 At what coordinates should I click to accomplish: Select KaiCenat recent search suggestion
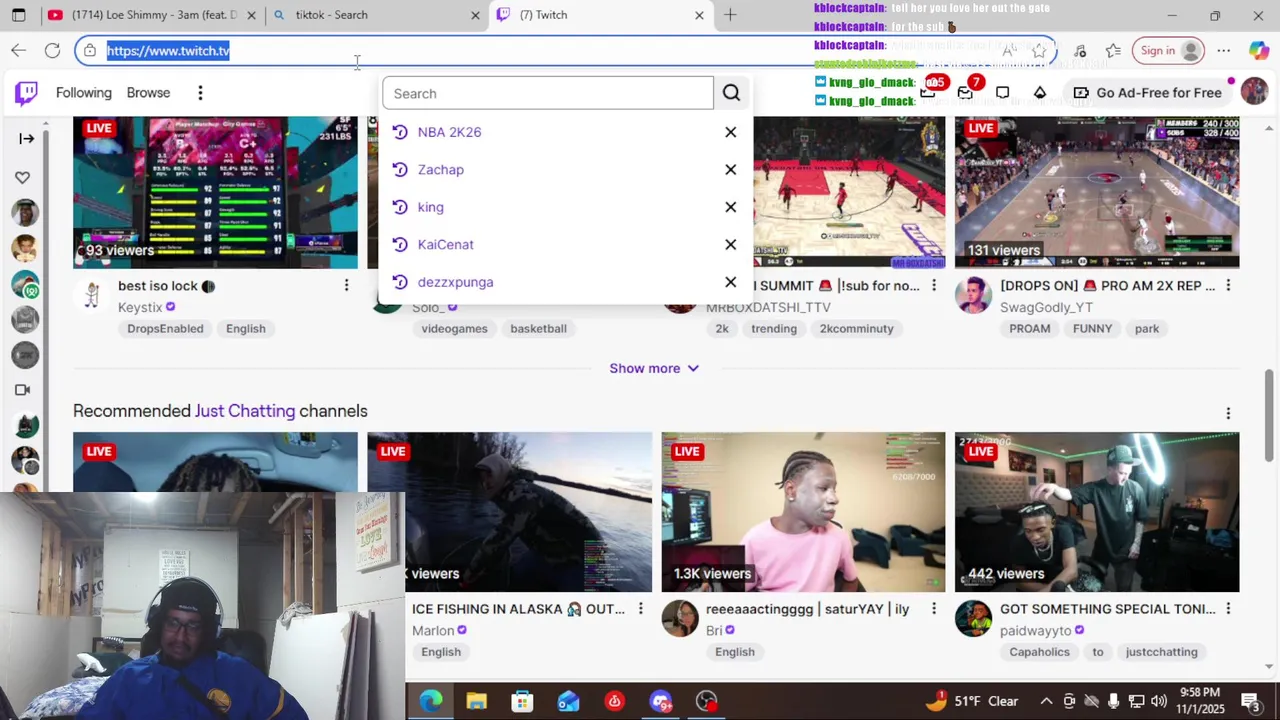point(445,245)
